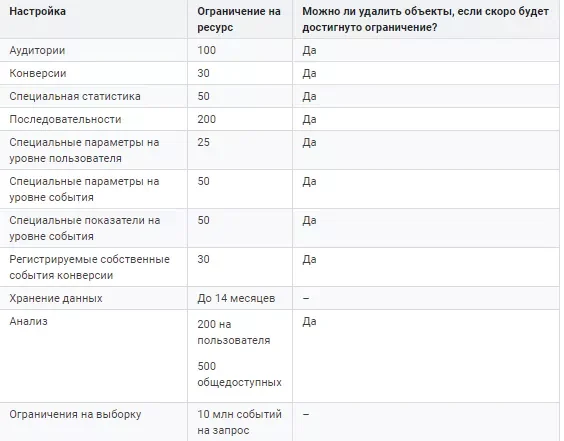The height and width of the screenshot is (441, 564).
Task: Select the «Последовательности» row label
Action: click(65, 119)
